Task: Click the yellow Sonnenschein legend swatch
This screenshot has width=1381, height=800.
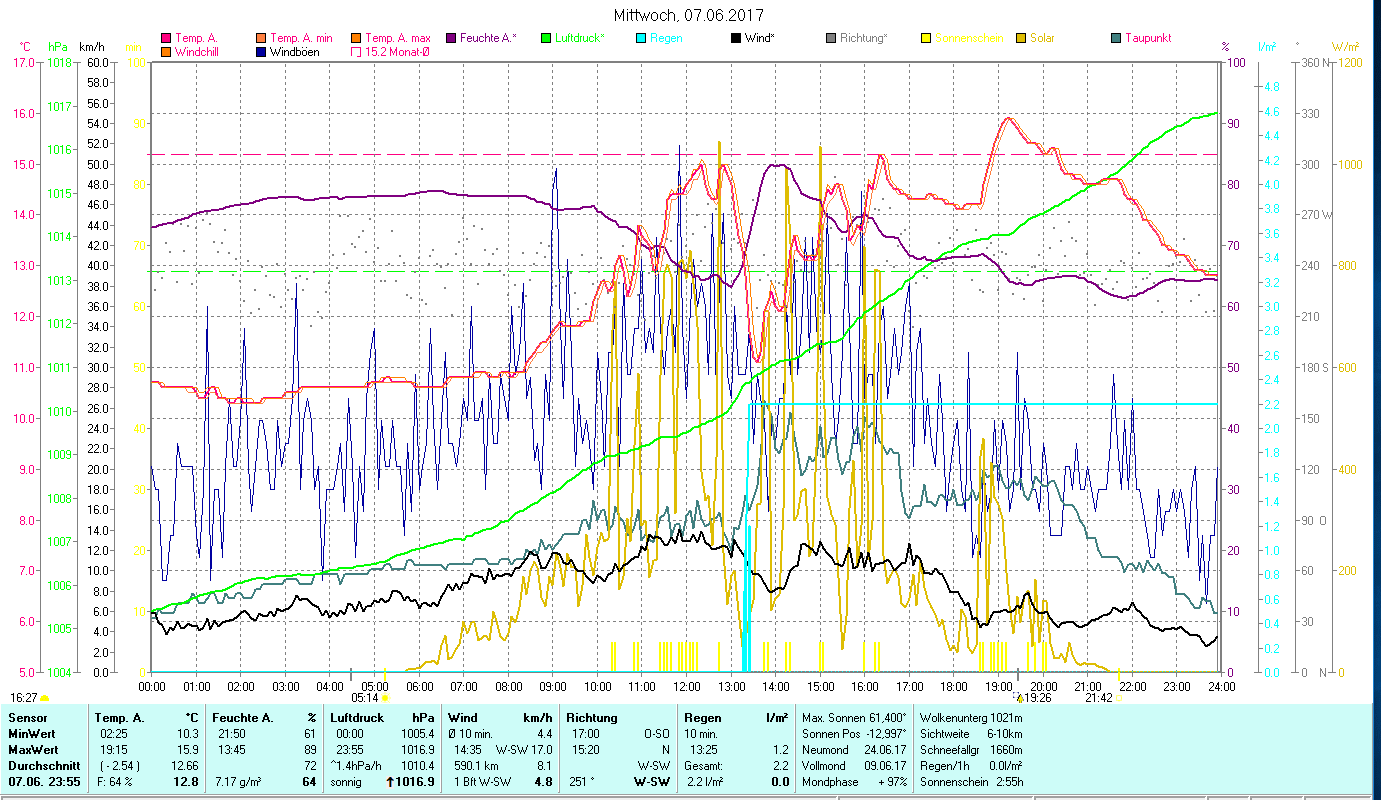Action: point(925,38)
